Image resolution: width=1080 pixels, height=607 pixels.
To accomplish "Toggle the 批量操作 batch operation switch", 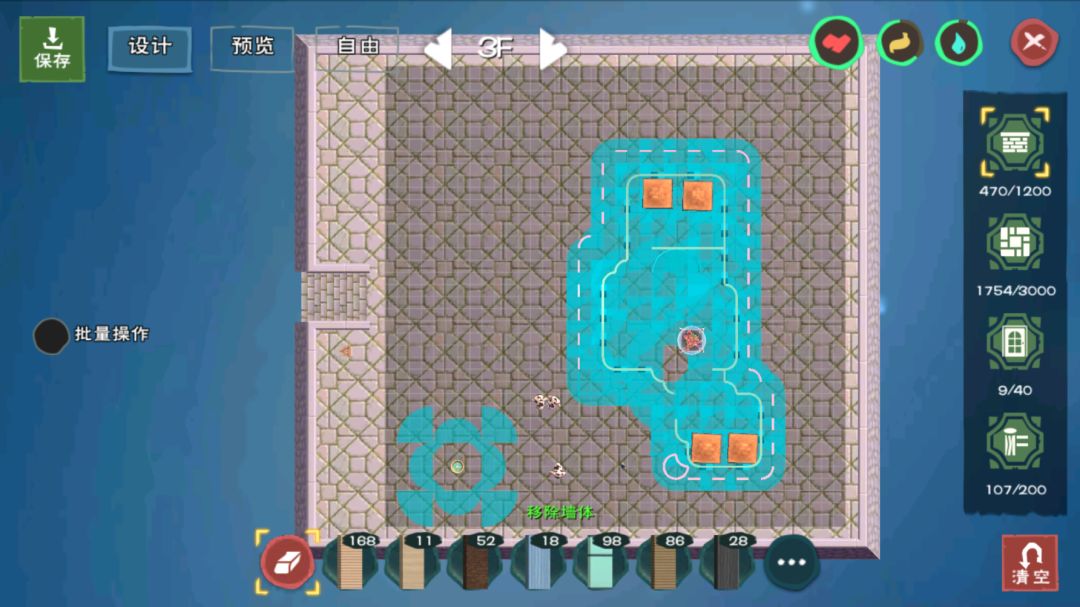I will click(50, 336).
